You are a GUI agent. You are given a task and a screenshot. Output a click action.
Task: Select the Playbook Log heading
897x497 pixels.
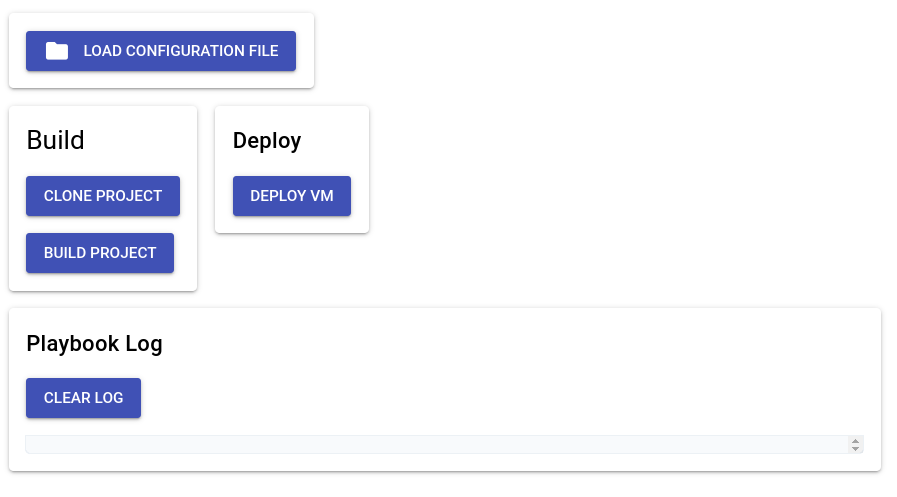coord(94,344)
